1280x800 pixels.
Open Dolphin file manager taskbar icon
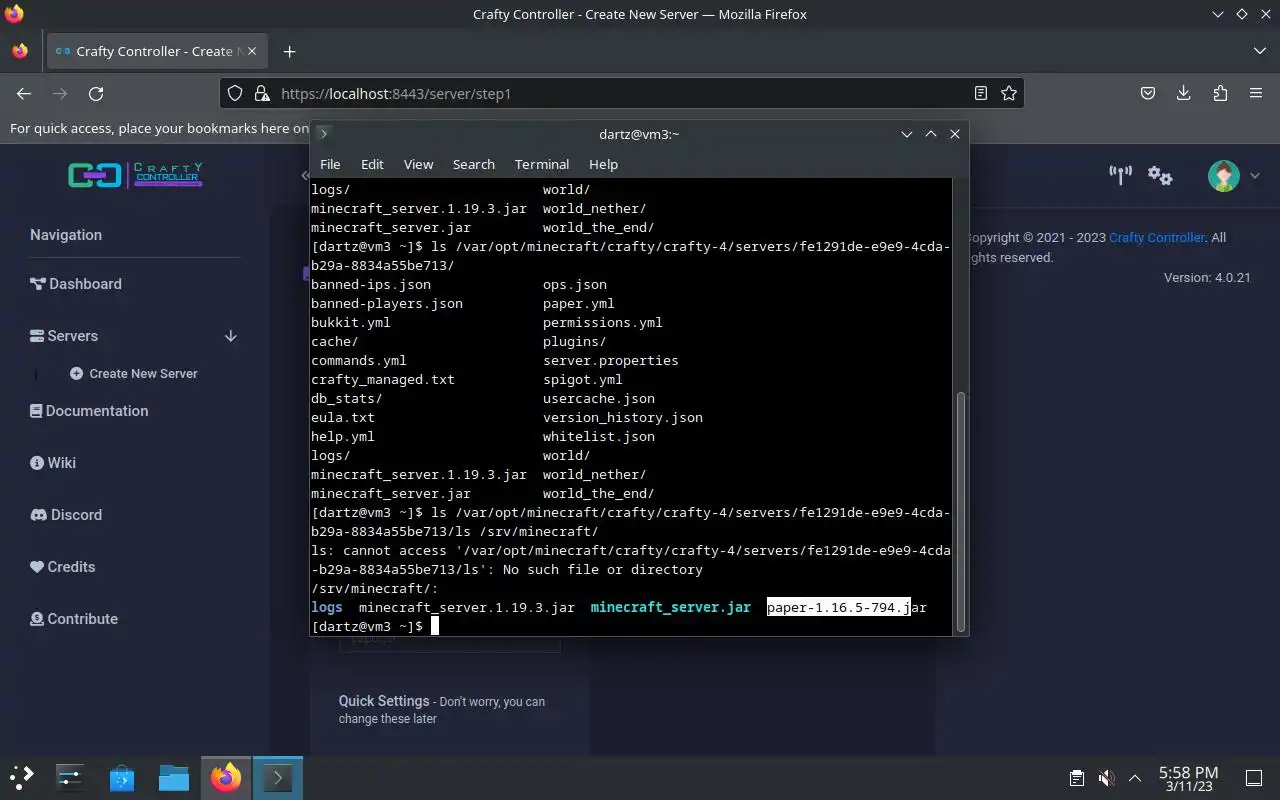[x=174, y=777]
